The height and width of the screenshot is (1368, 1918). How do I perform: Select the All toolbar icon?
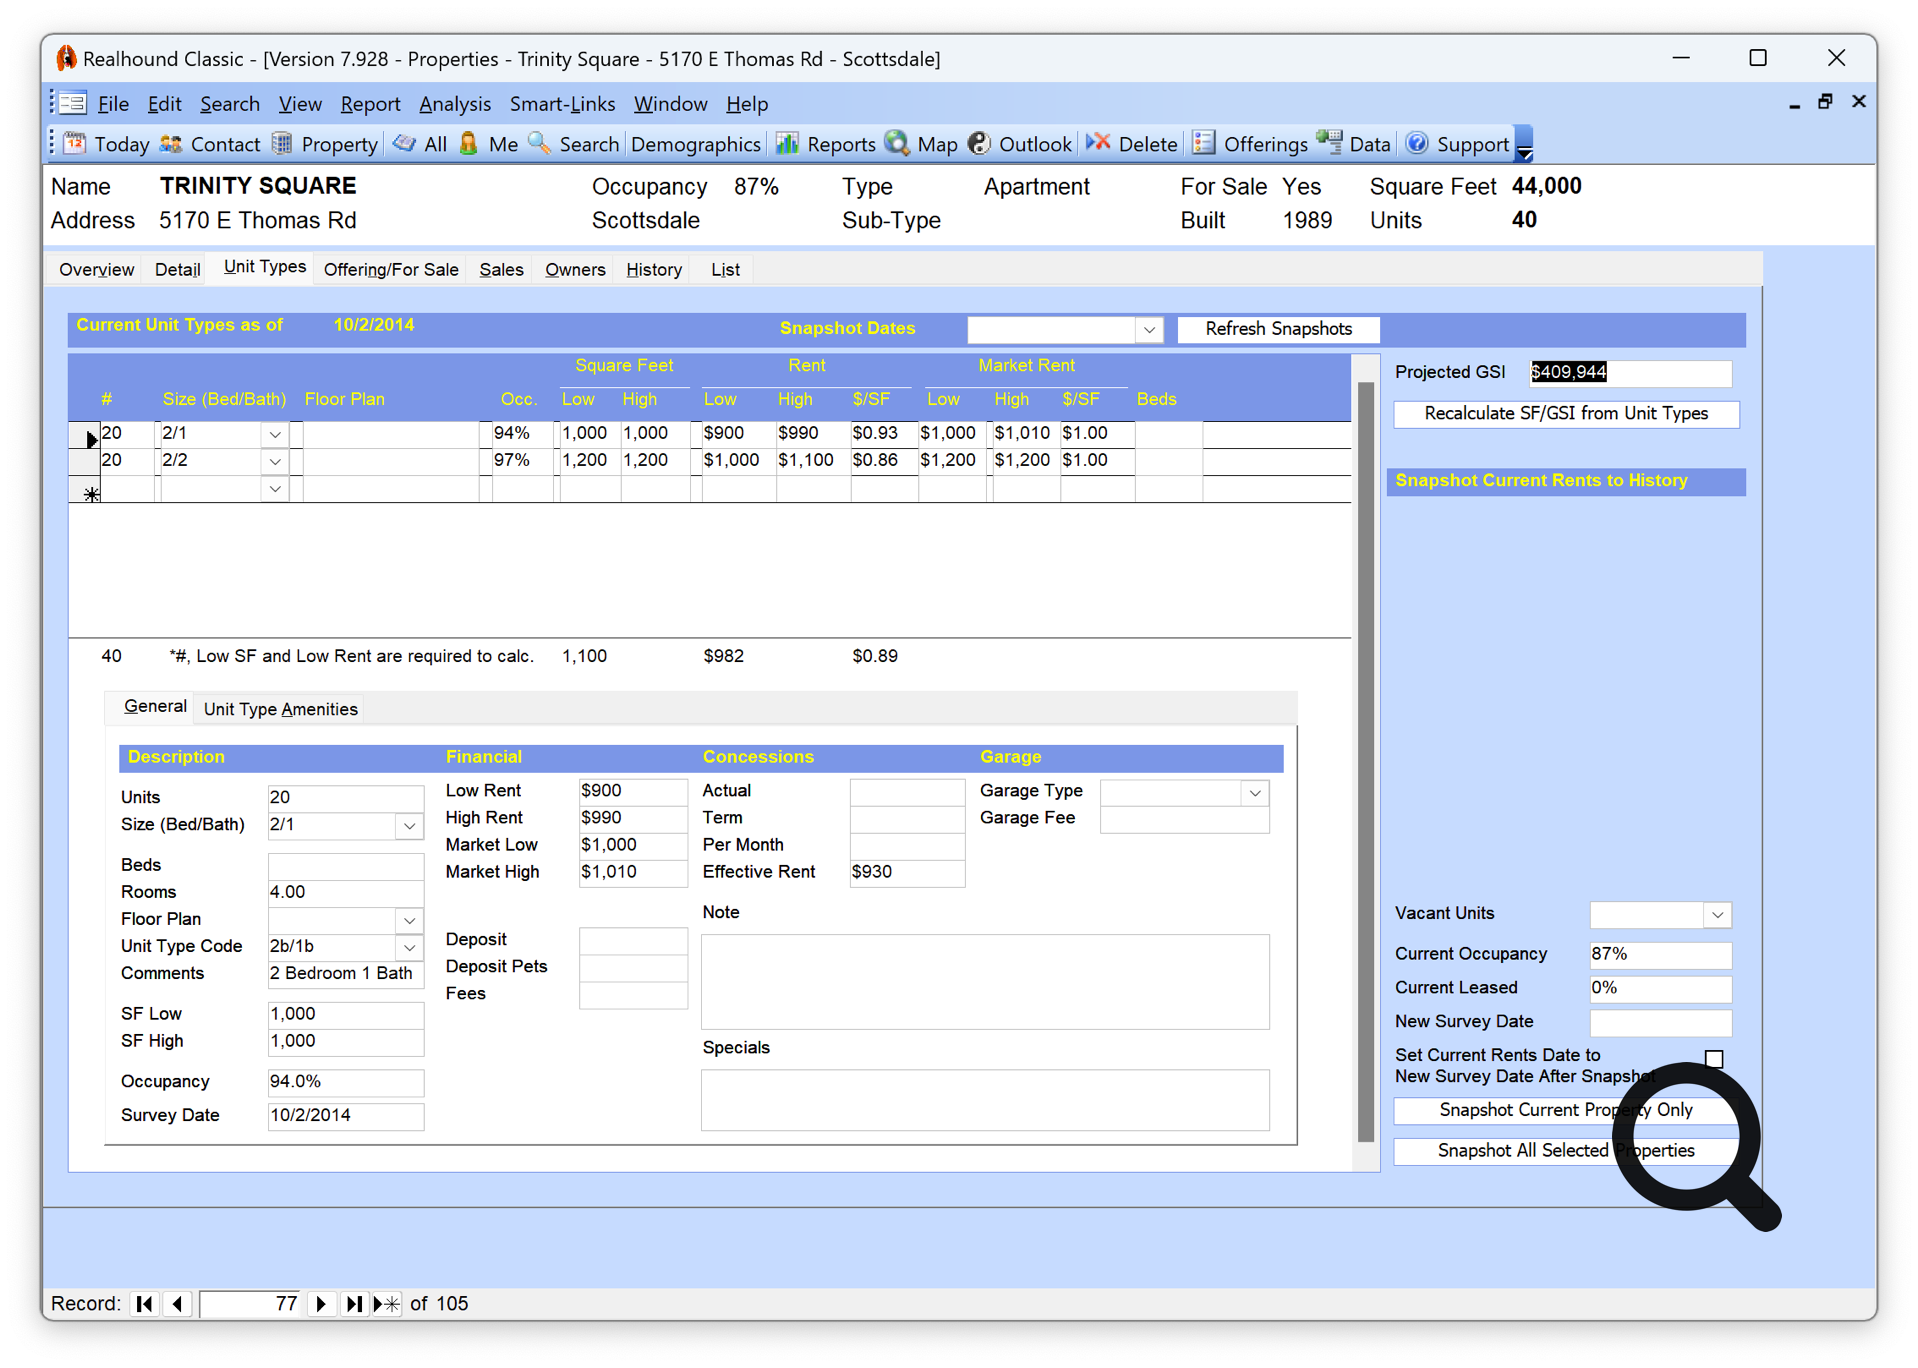click(405, 143)
